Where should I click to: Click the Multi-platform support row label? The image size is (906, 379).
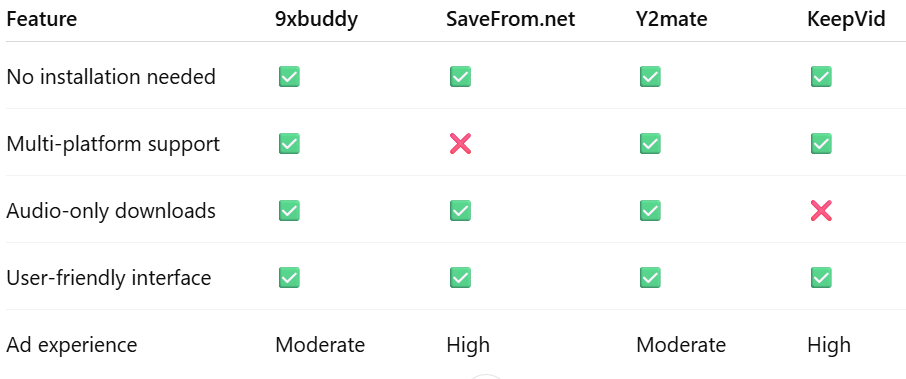[x=113, y=144]
